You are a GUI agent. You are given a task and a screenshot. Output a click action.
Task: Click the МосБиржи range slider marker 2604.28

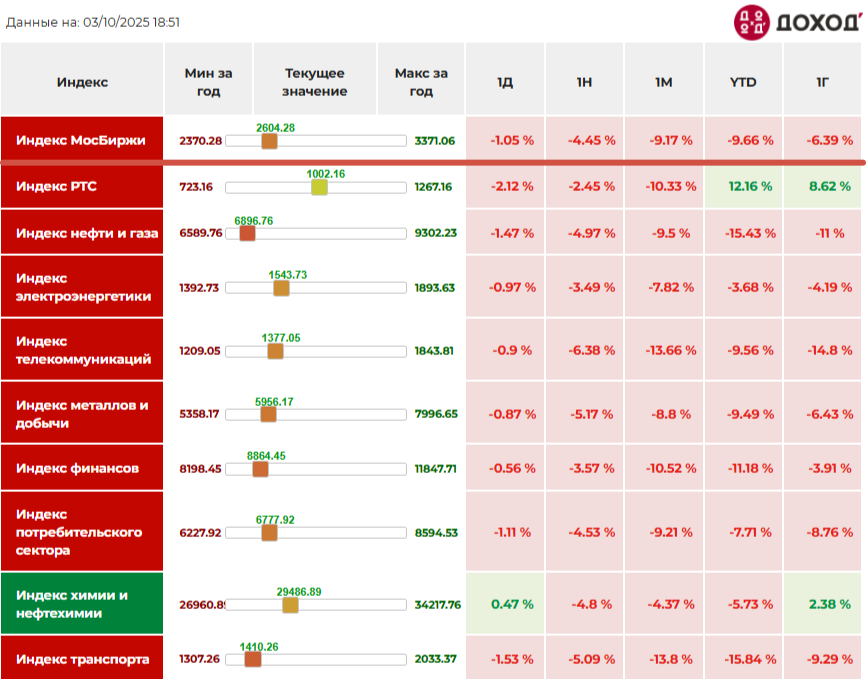(x=270, y=141)
